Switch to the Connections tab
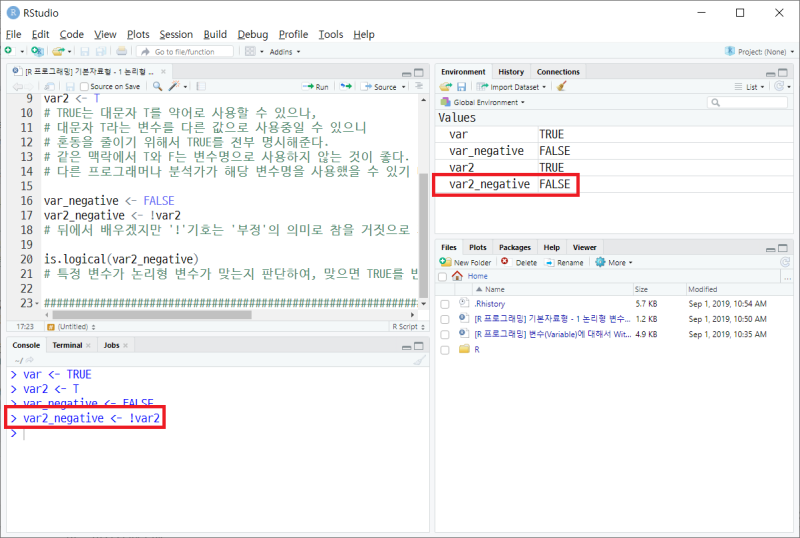 558,72
